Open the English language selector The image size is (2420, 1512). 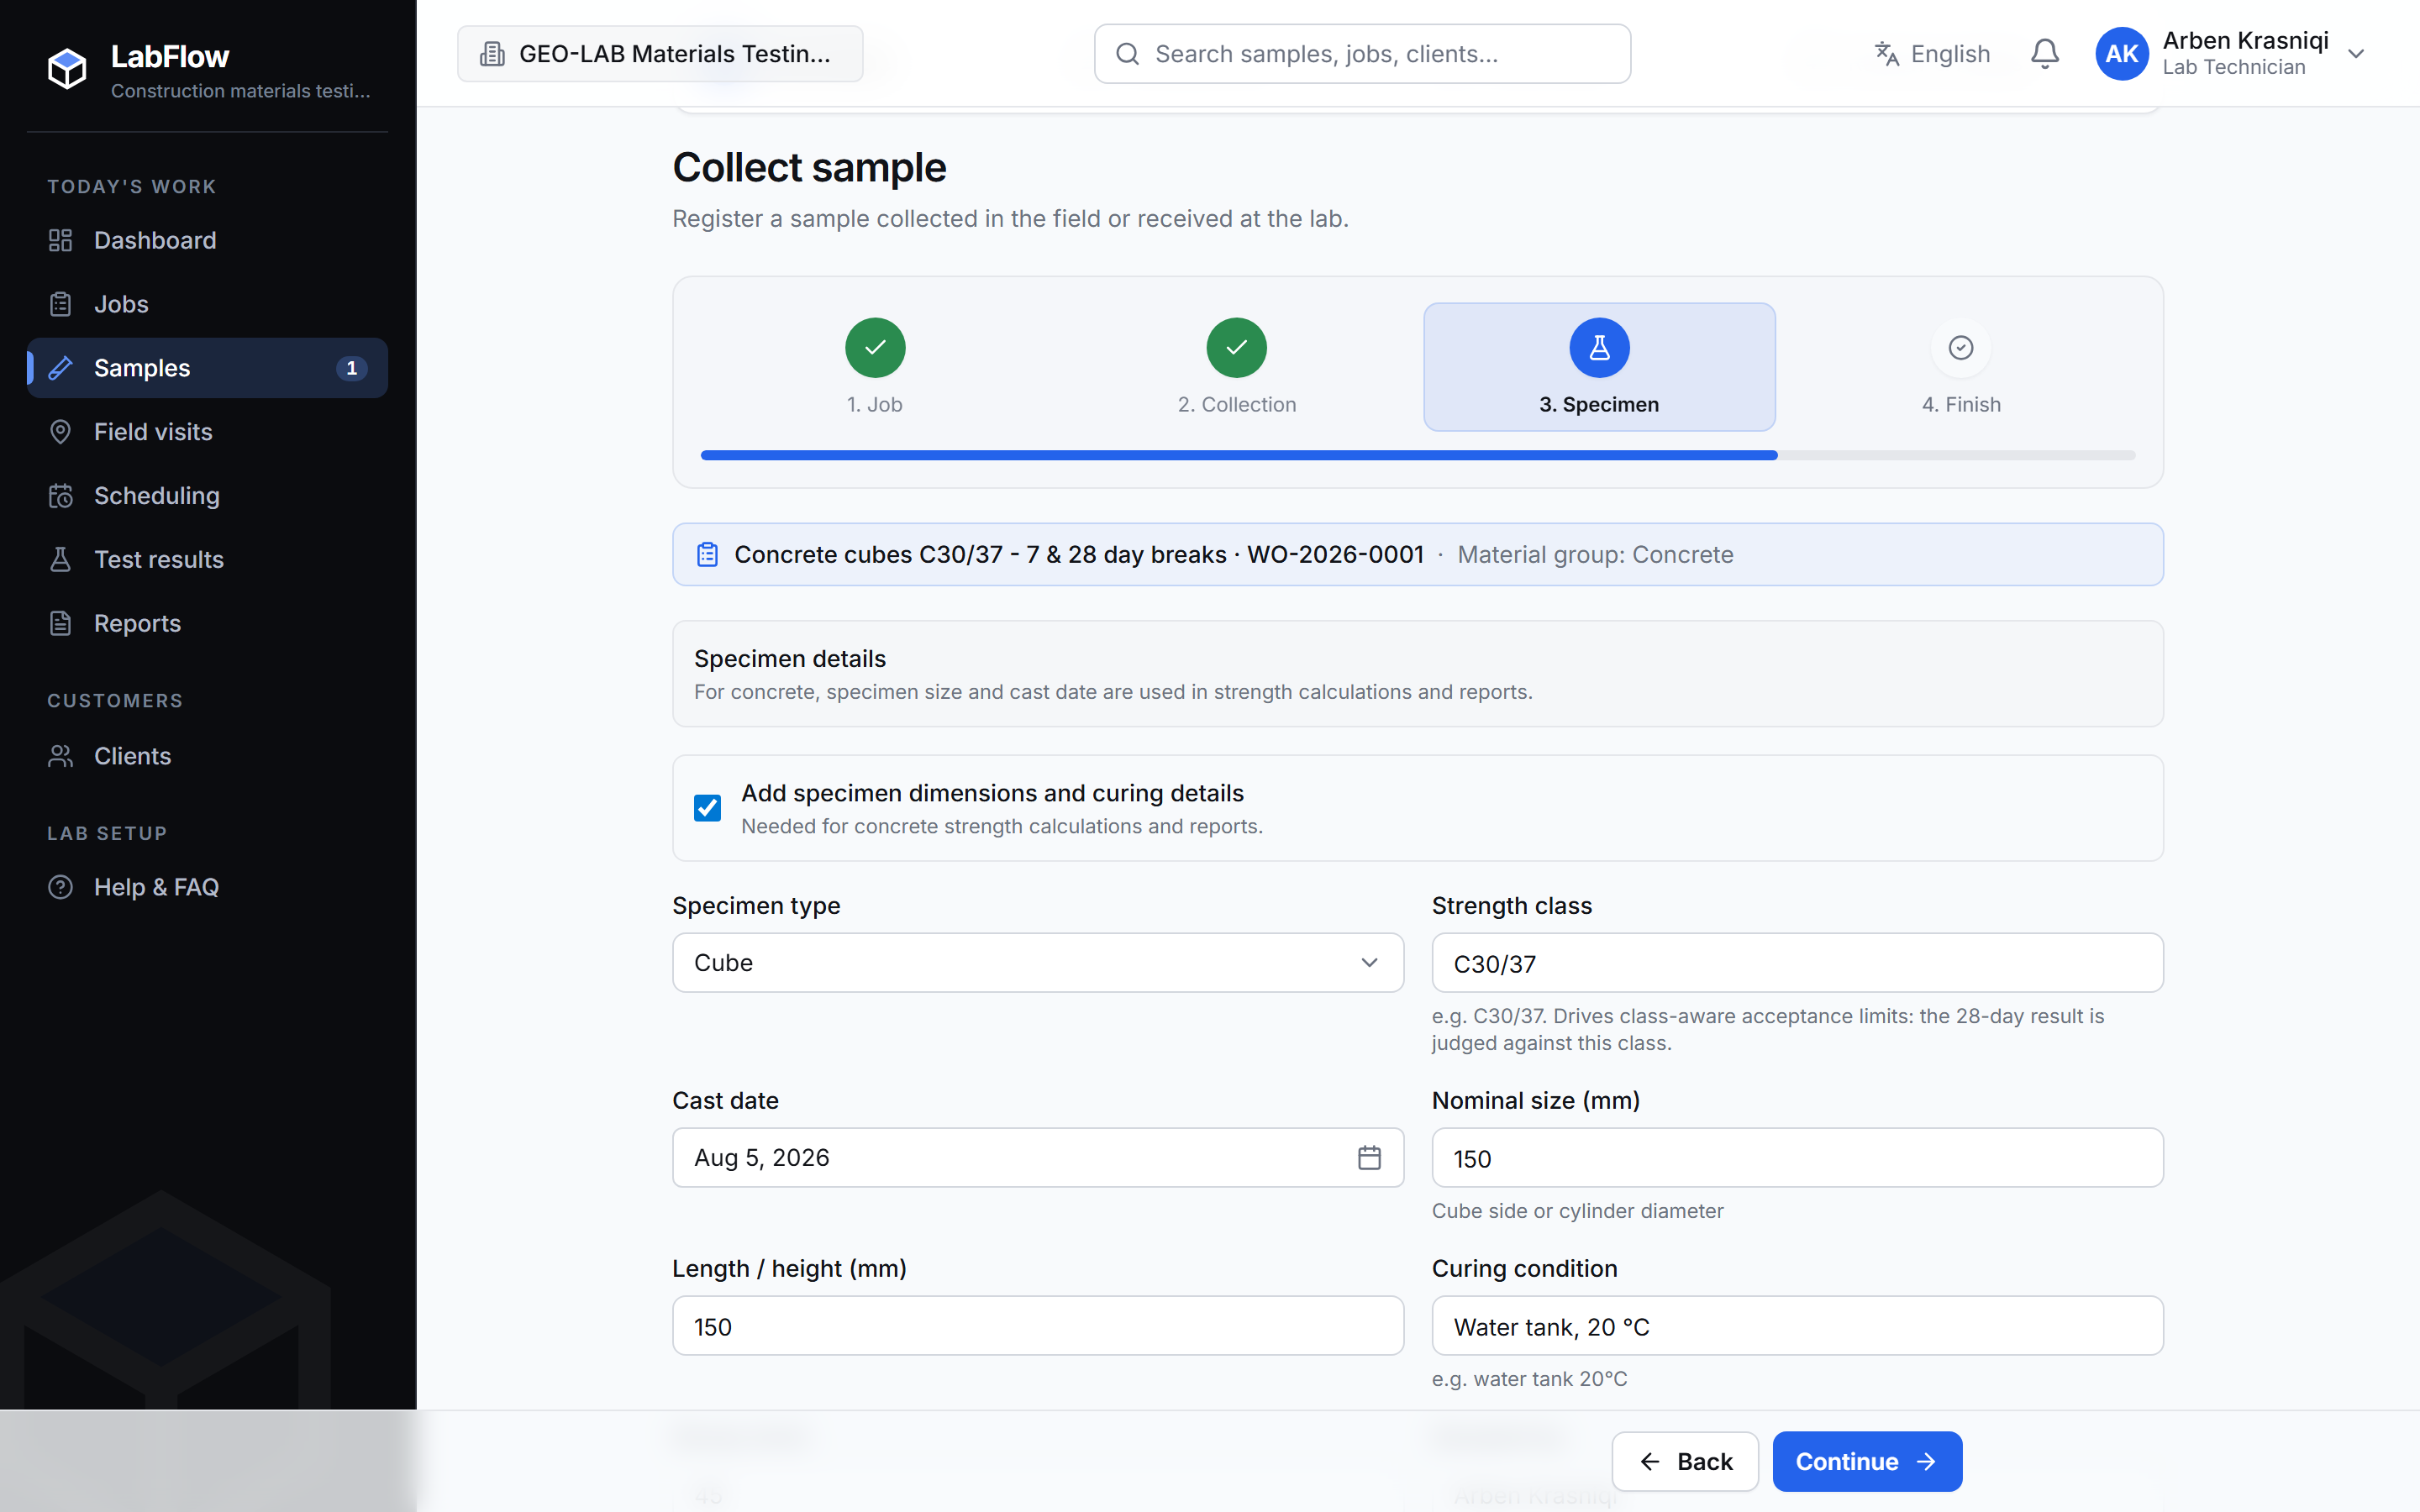(1932, 54)
